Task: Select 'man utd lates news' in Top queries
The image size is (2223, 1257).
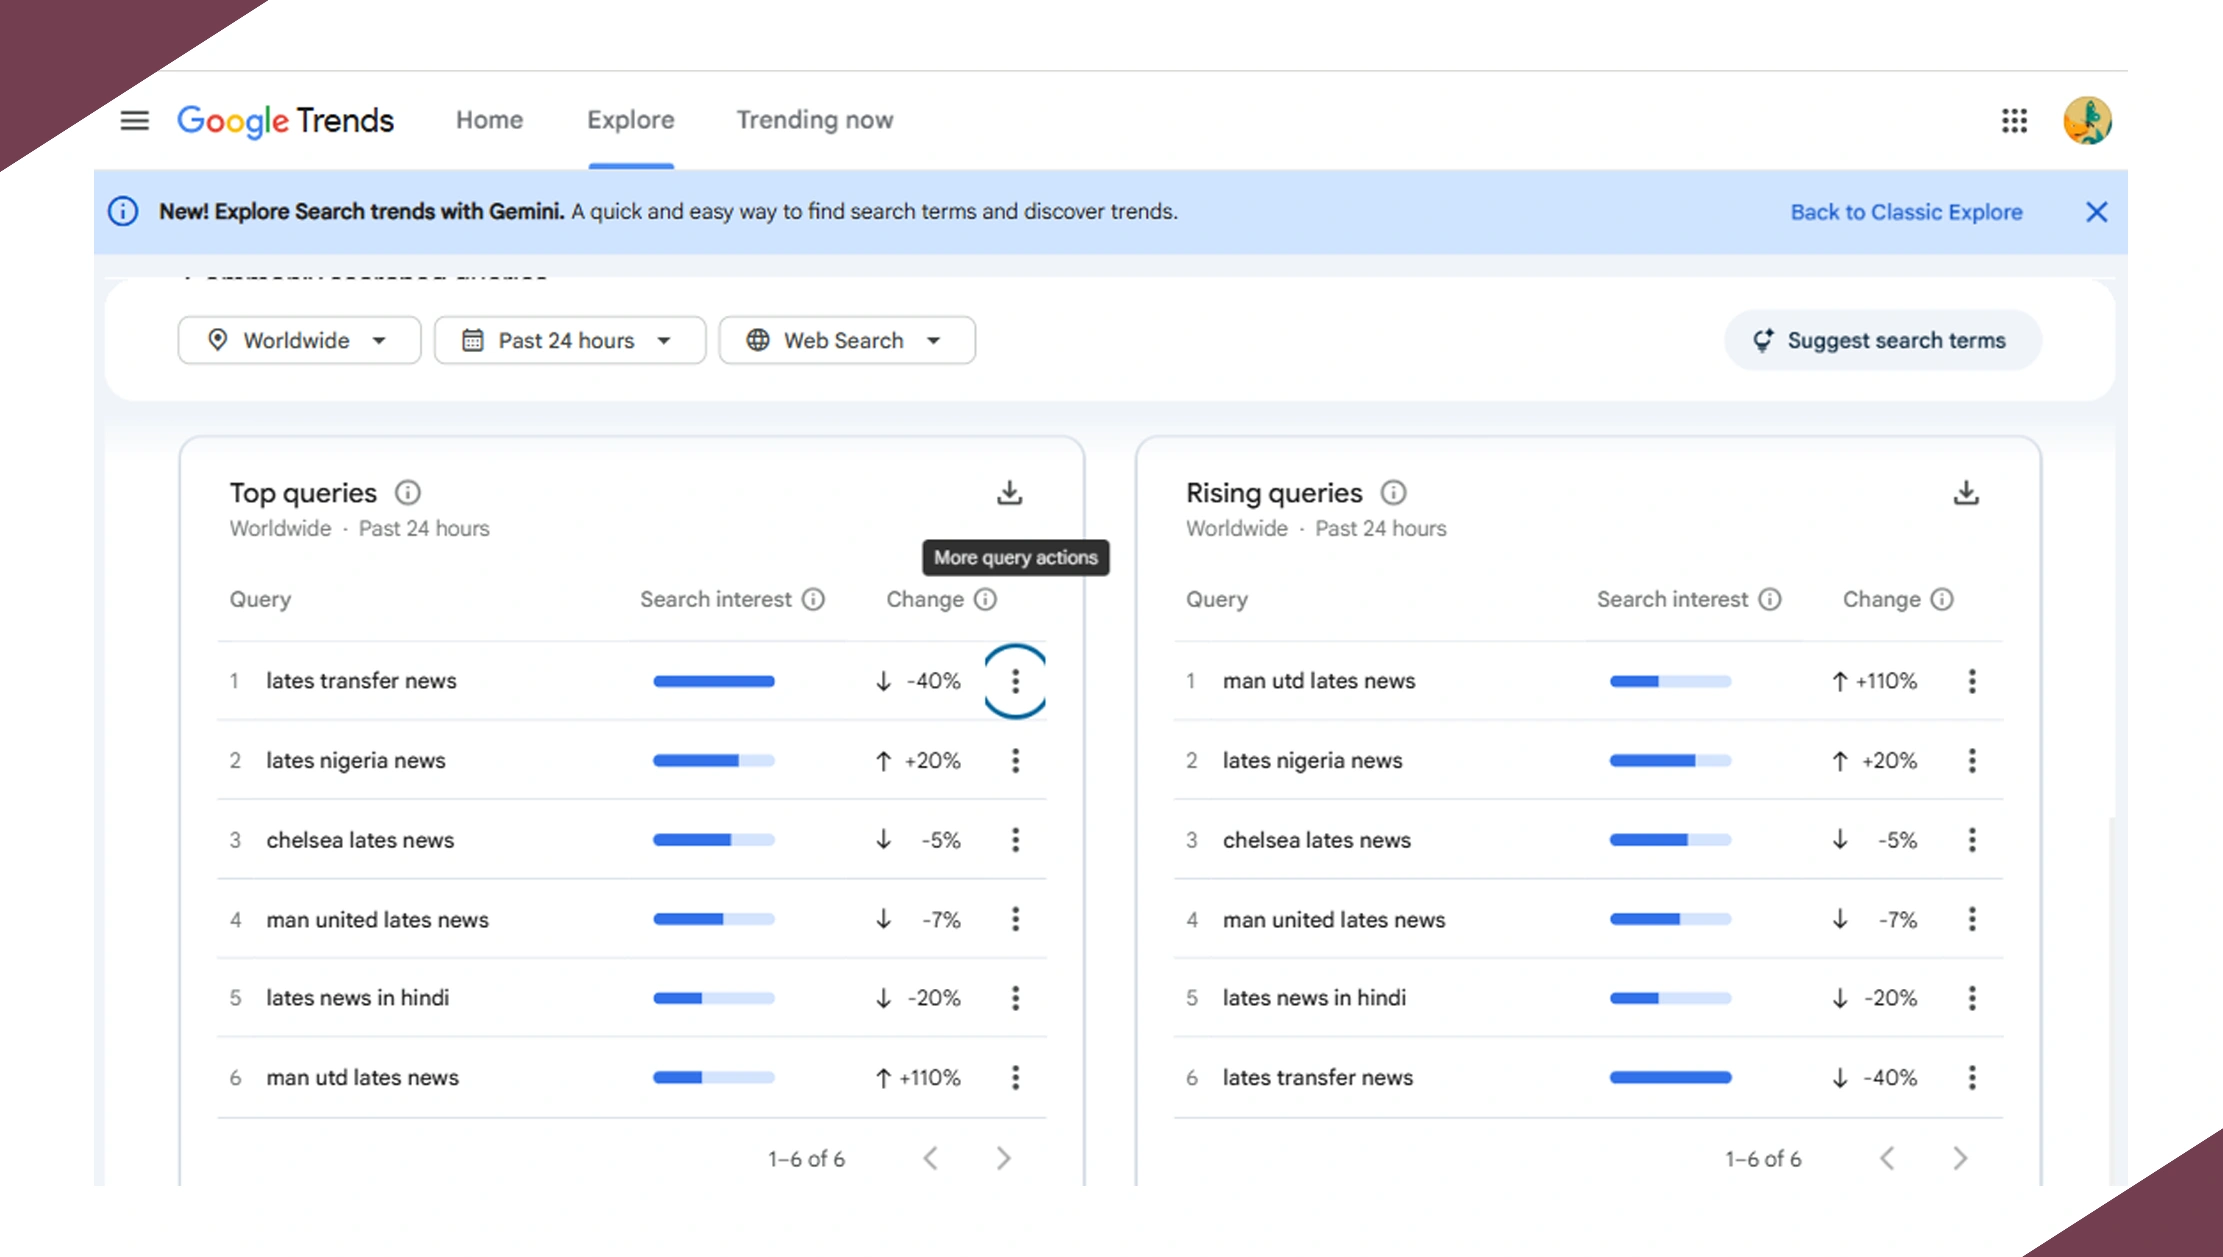Action: click(x=363, y=1078)
